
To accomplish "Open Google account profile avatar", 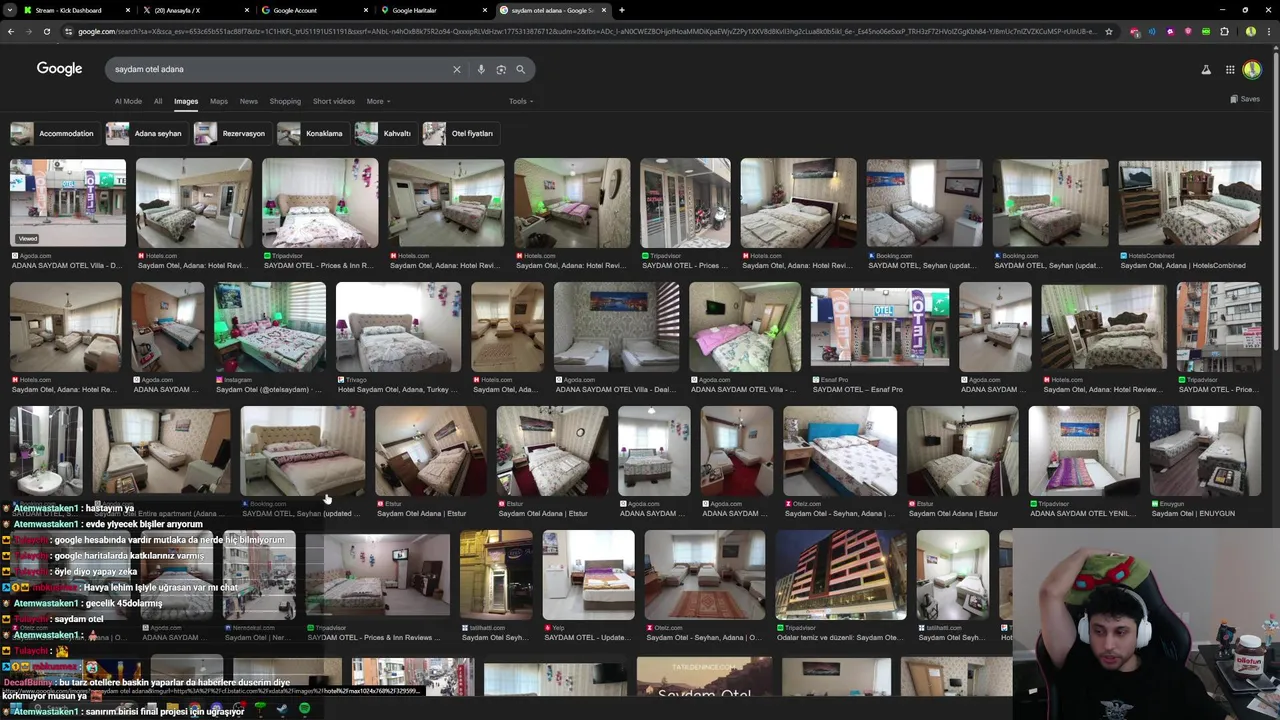I will coord(1252,69).
